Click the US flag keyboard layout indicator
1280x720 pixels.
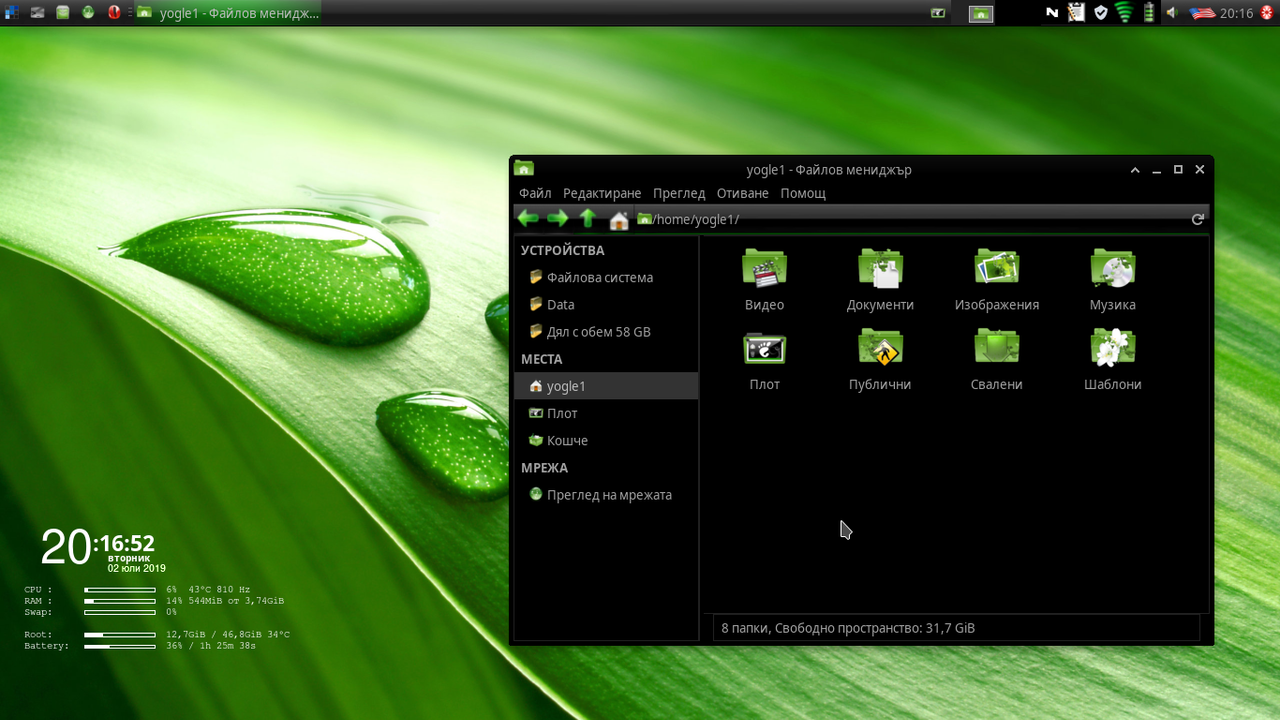(x=1202, y=13)
